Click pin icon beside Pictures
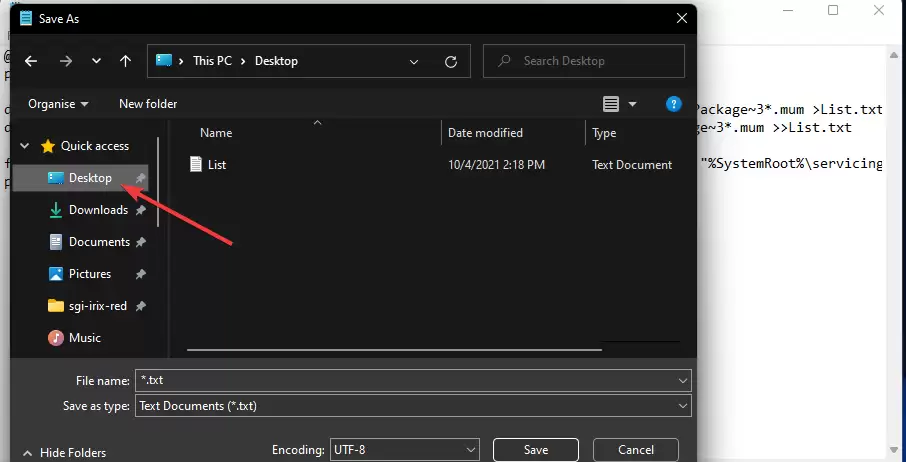The width and height of the screenshot is (906, 462). pyautogui.click(x=140, y=274)
